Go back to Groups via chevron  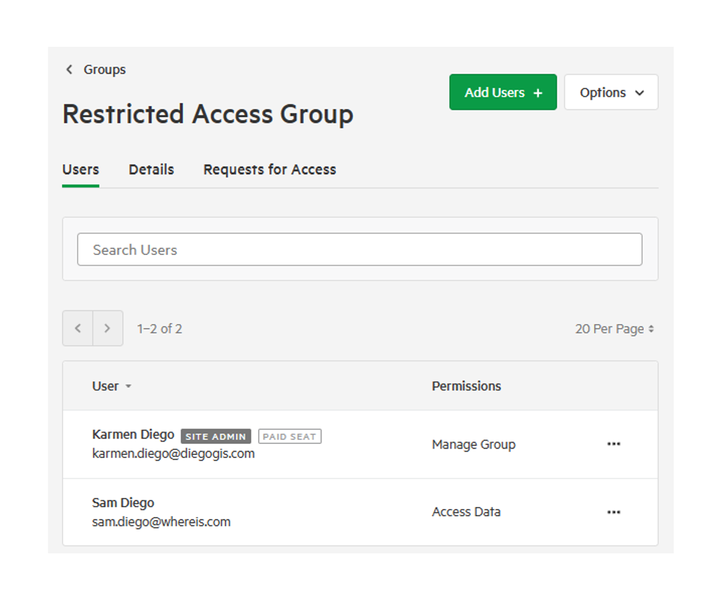point(69,69)
